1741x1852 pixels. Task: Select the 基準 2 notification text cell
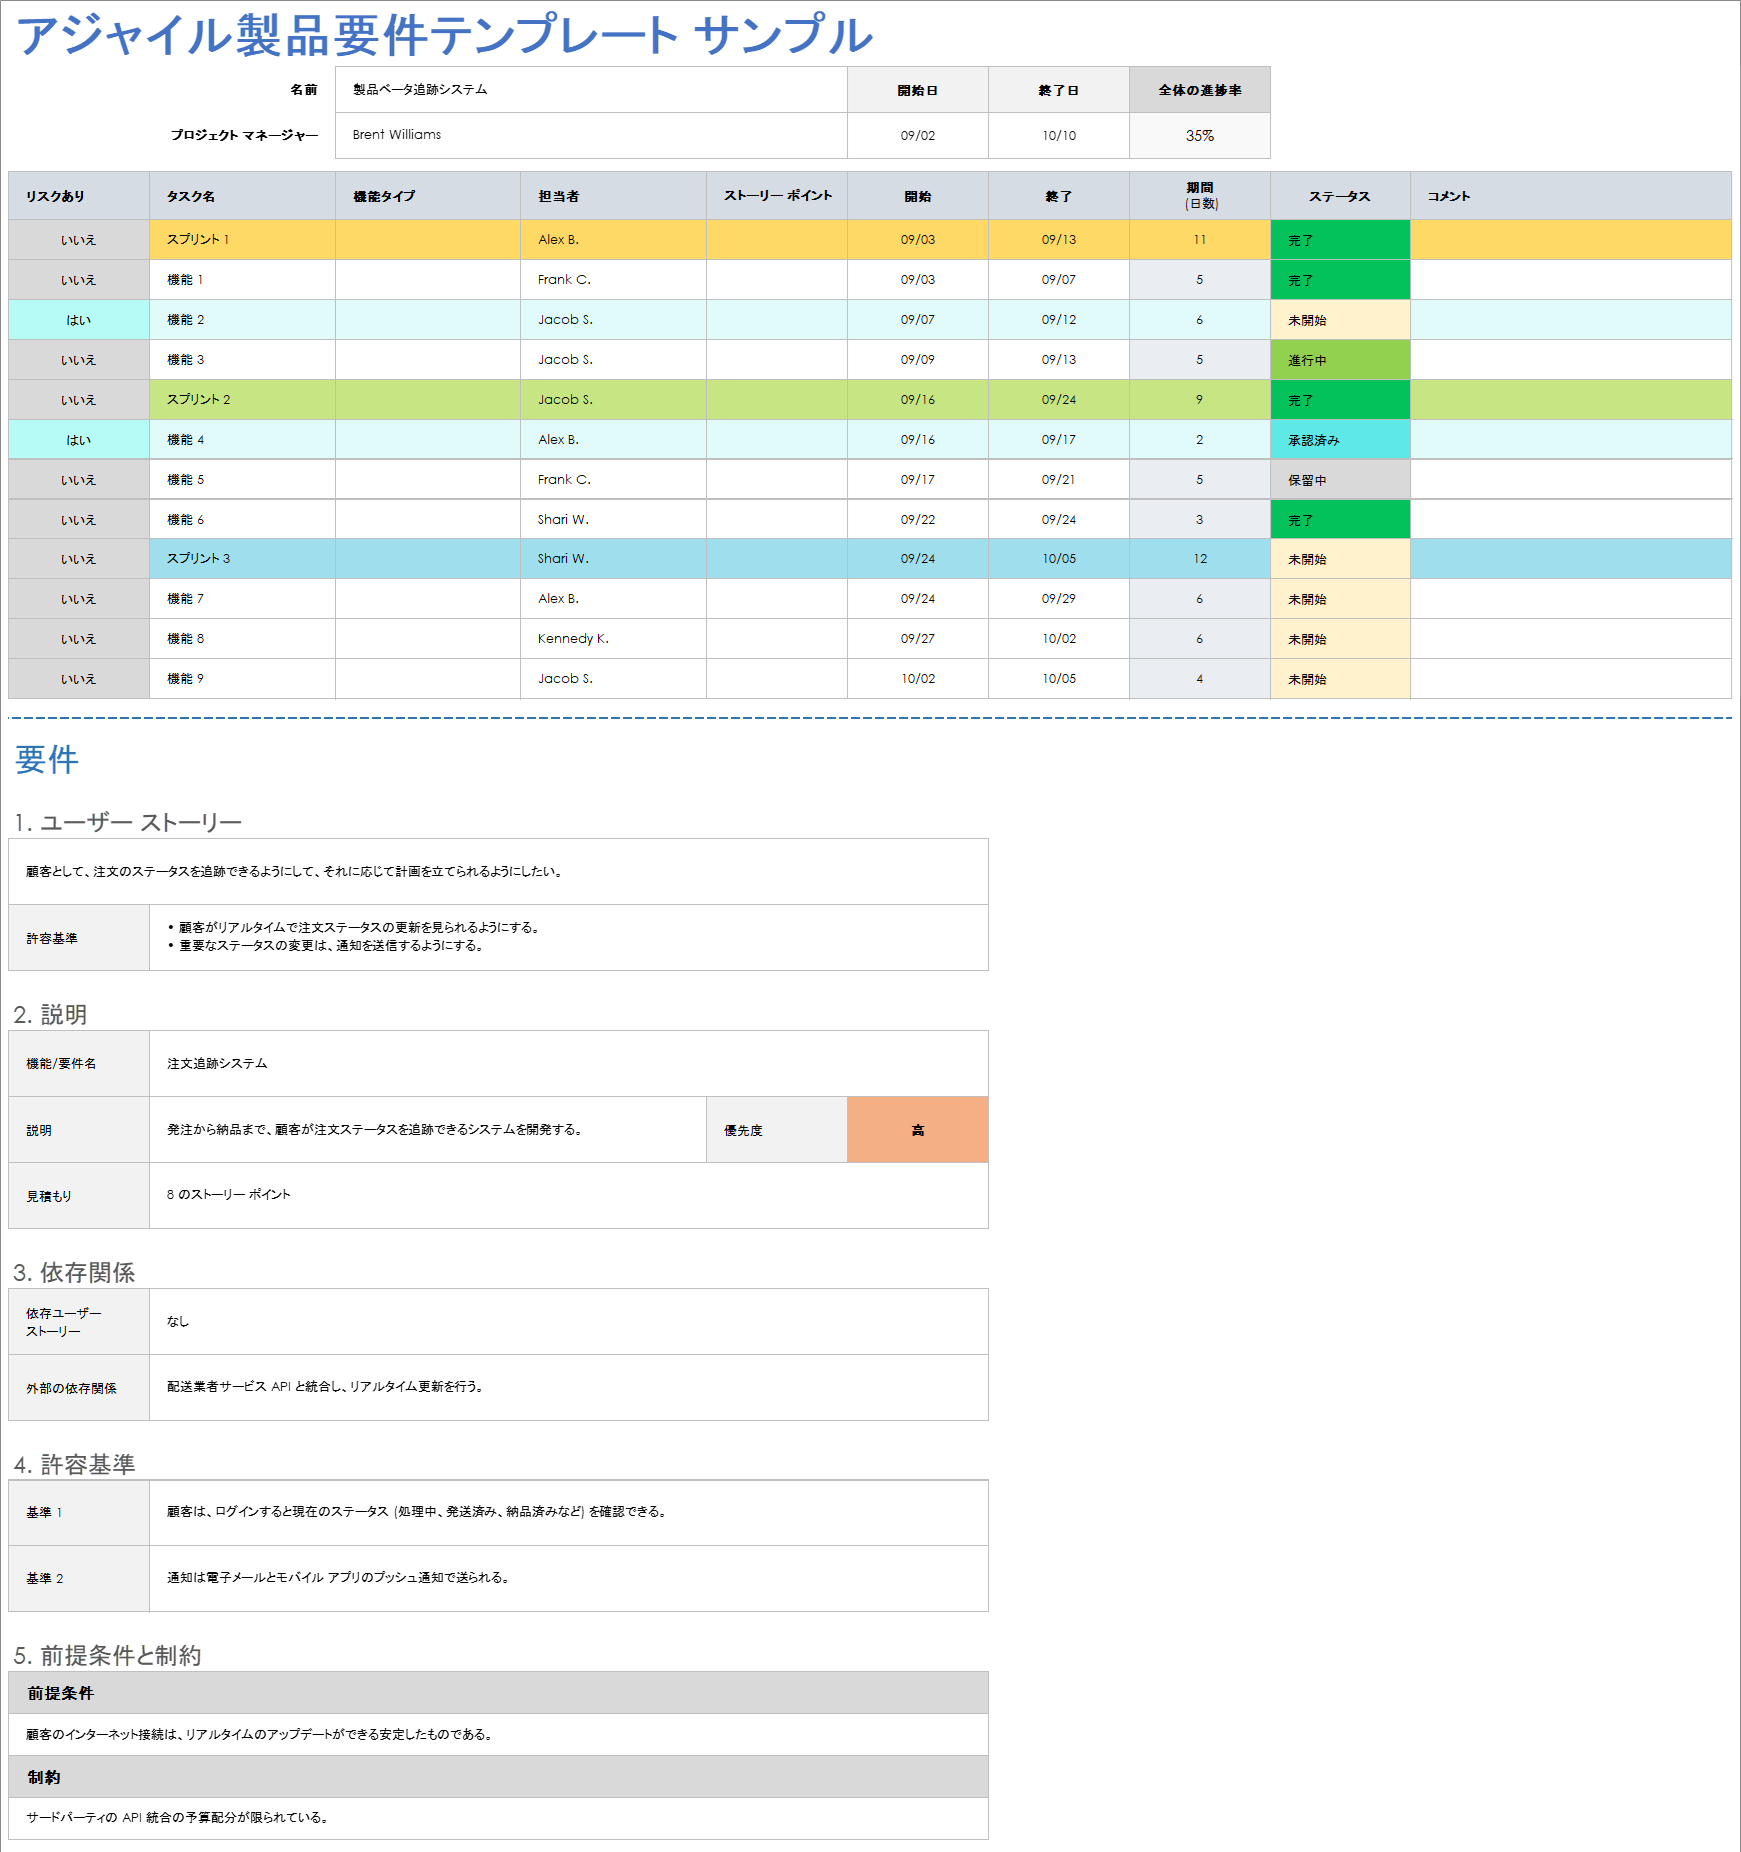(568, 1578)
